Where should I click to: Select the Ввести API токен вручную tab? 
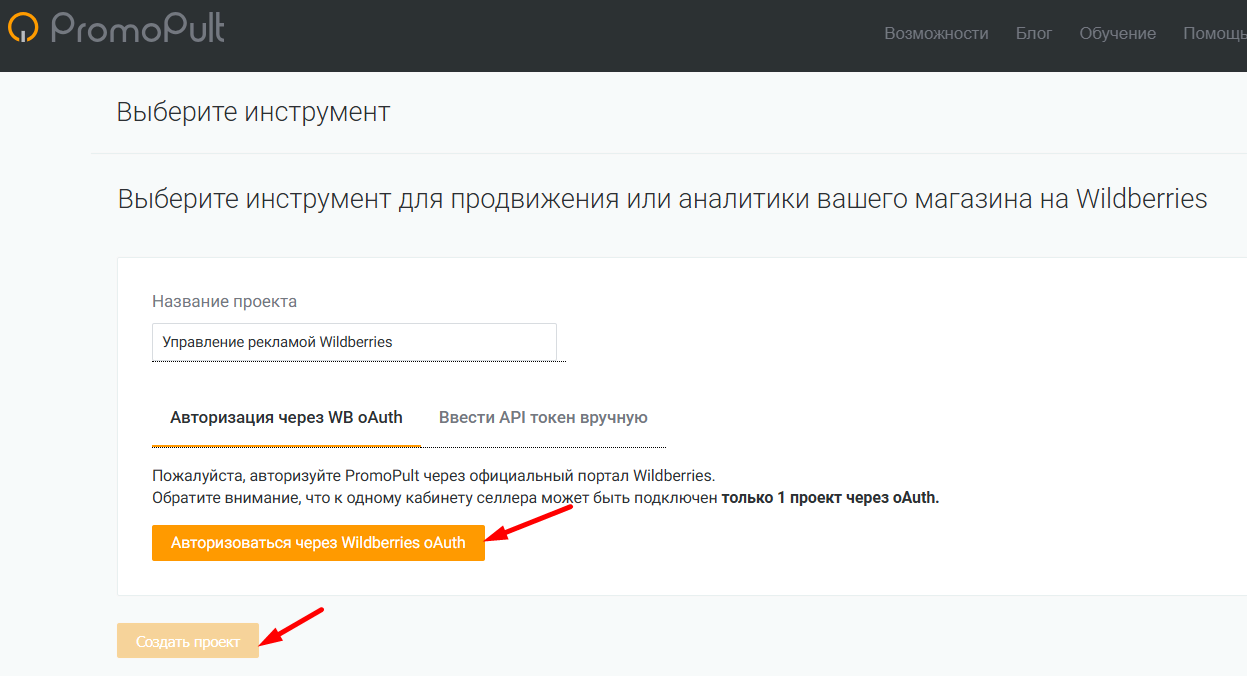click(x=543, y=417)
